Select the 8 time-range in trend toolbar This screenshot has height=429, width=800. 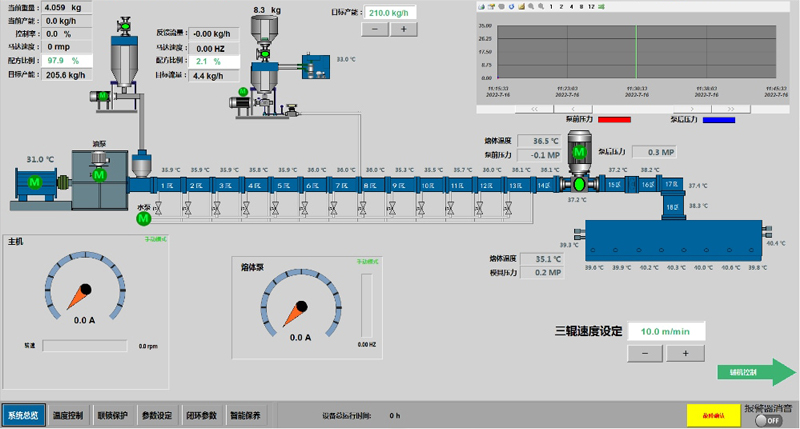[x=581, y=7]
